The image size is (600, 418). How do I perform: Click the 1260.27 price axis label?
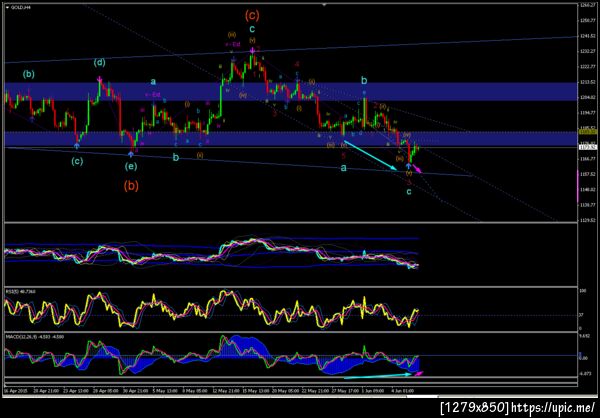click(x=588, y=5)
